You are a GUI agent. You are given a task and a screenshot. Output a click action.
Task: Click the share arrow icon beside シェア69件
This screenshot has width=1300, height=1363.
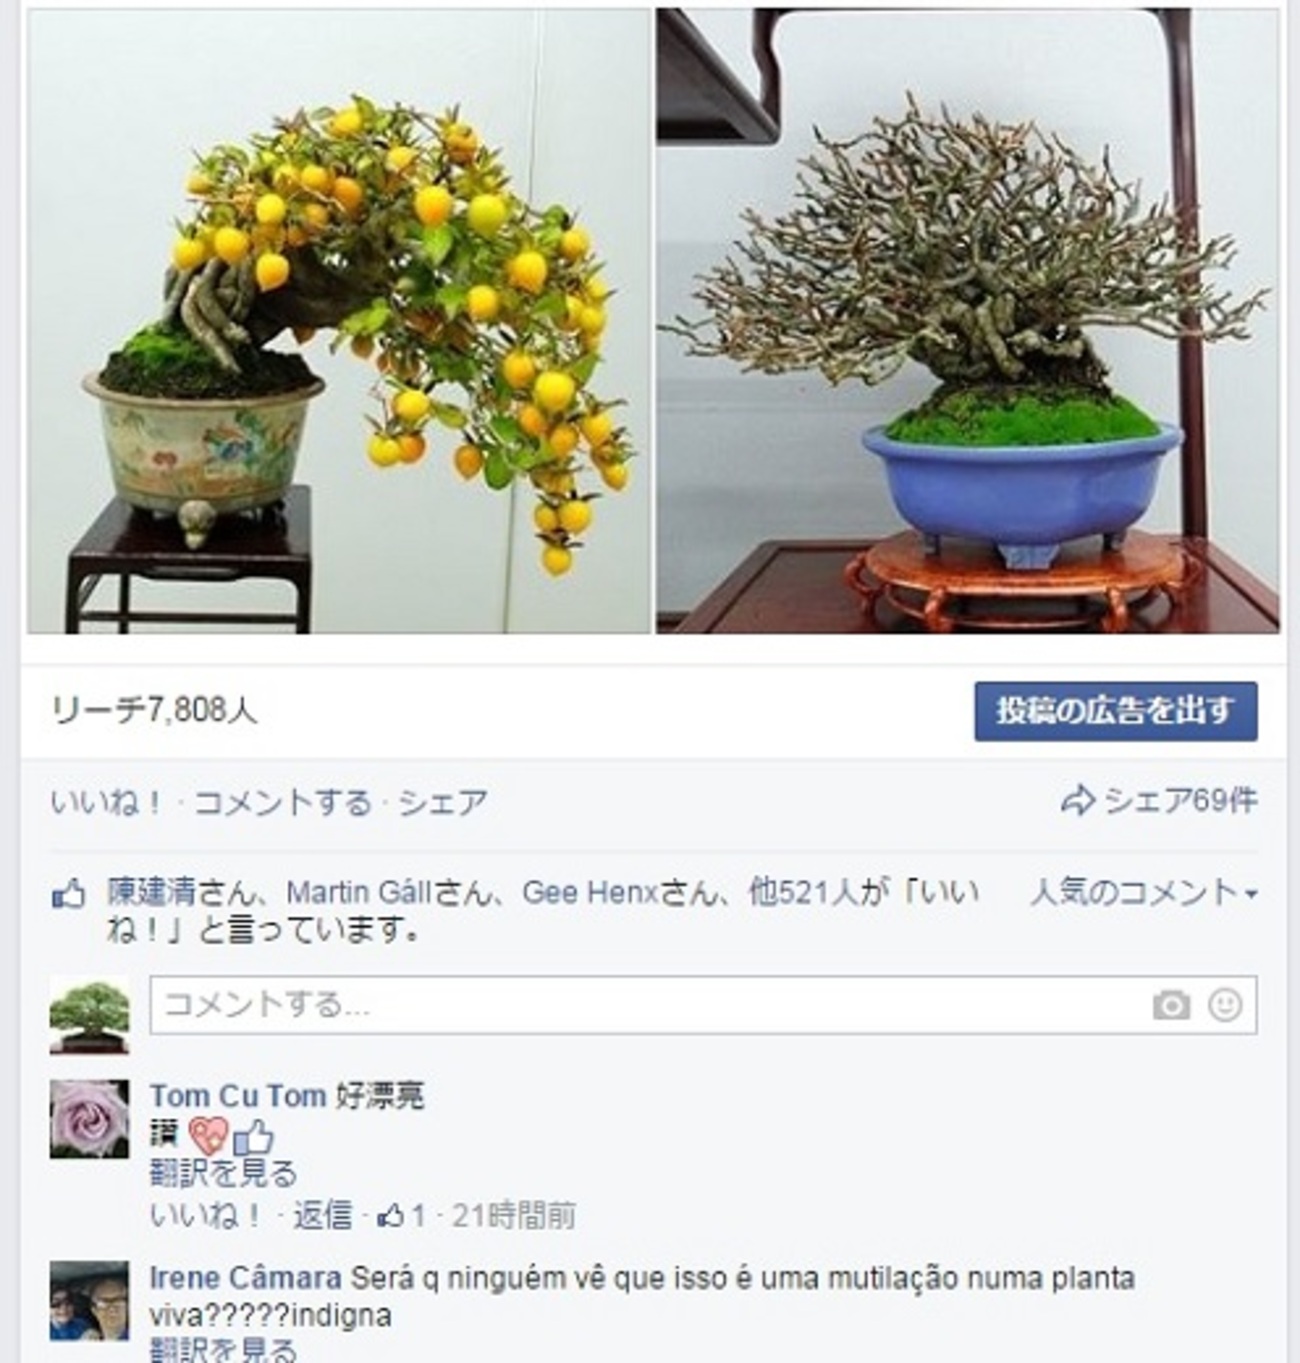[x=1078, y=800]
